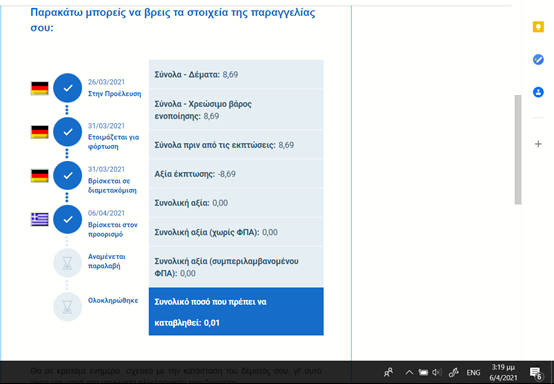
Task: Open the clock showing 3:19 μμ
Action: [x=503, y=373]
